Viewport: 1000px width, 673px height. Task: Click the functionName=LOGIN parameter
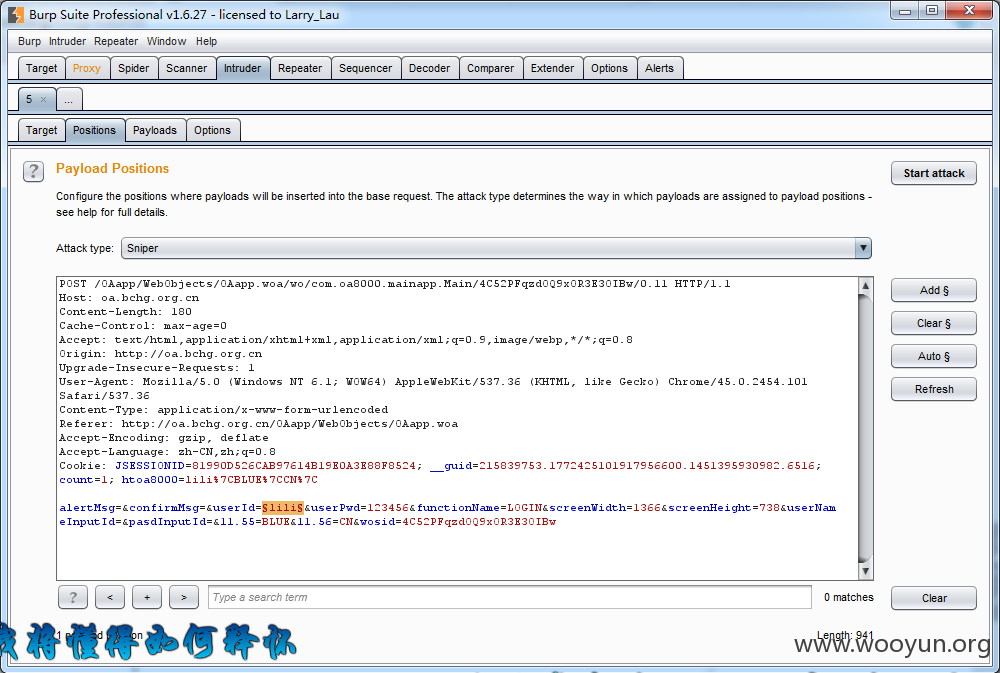point(480,508)
